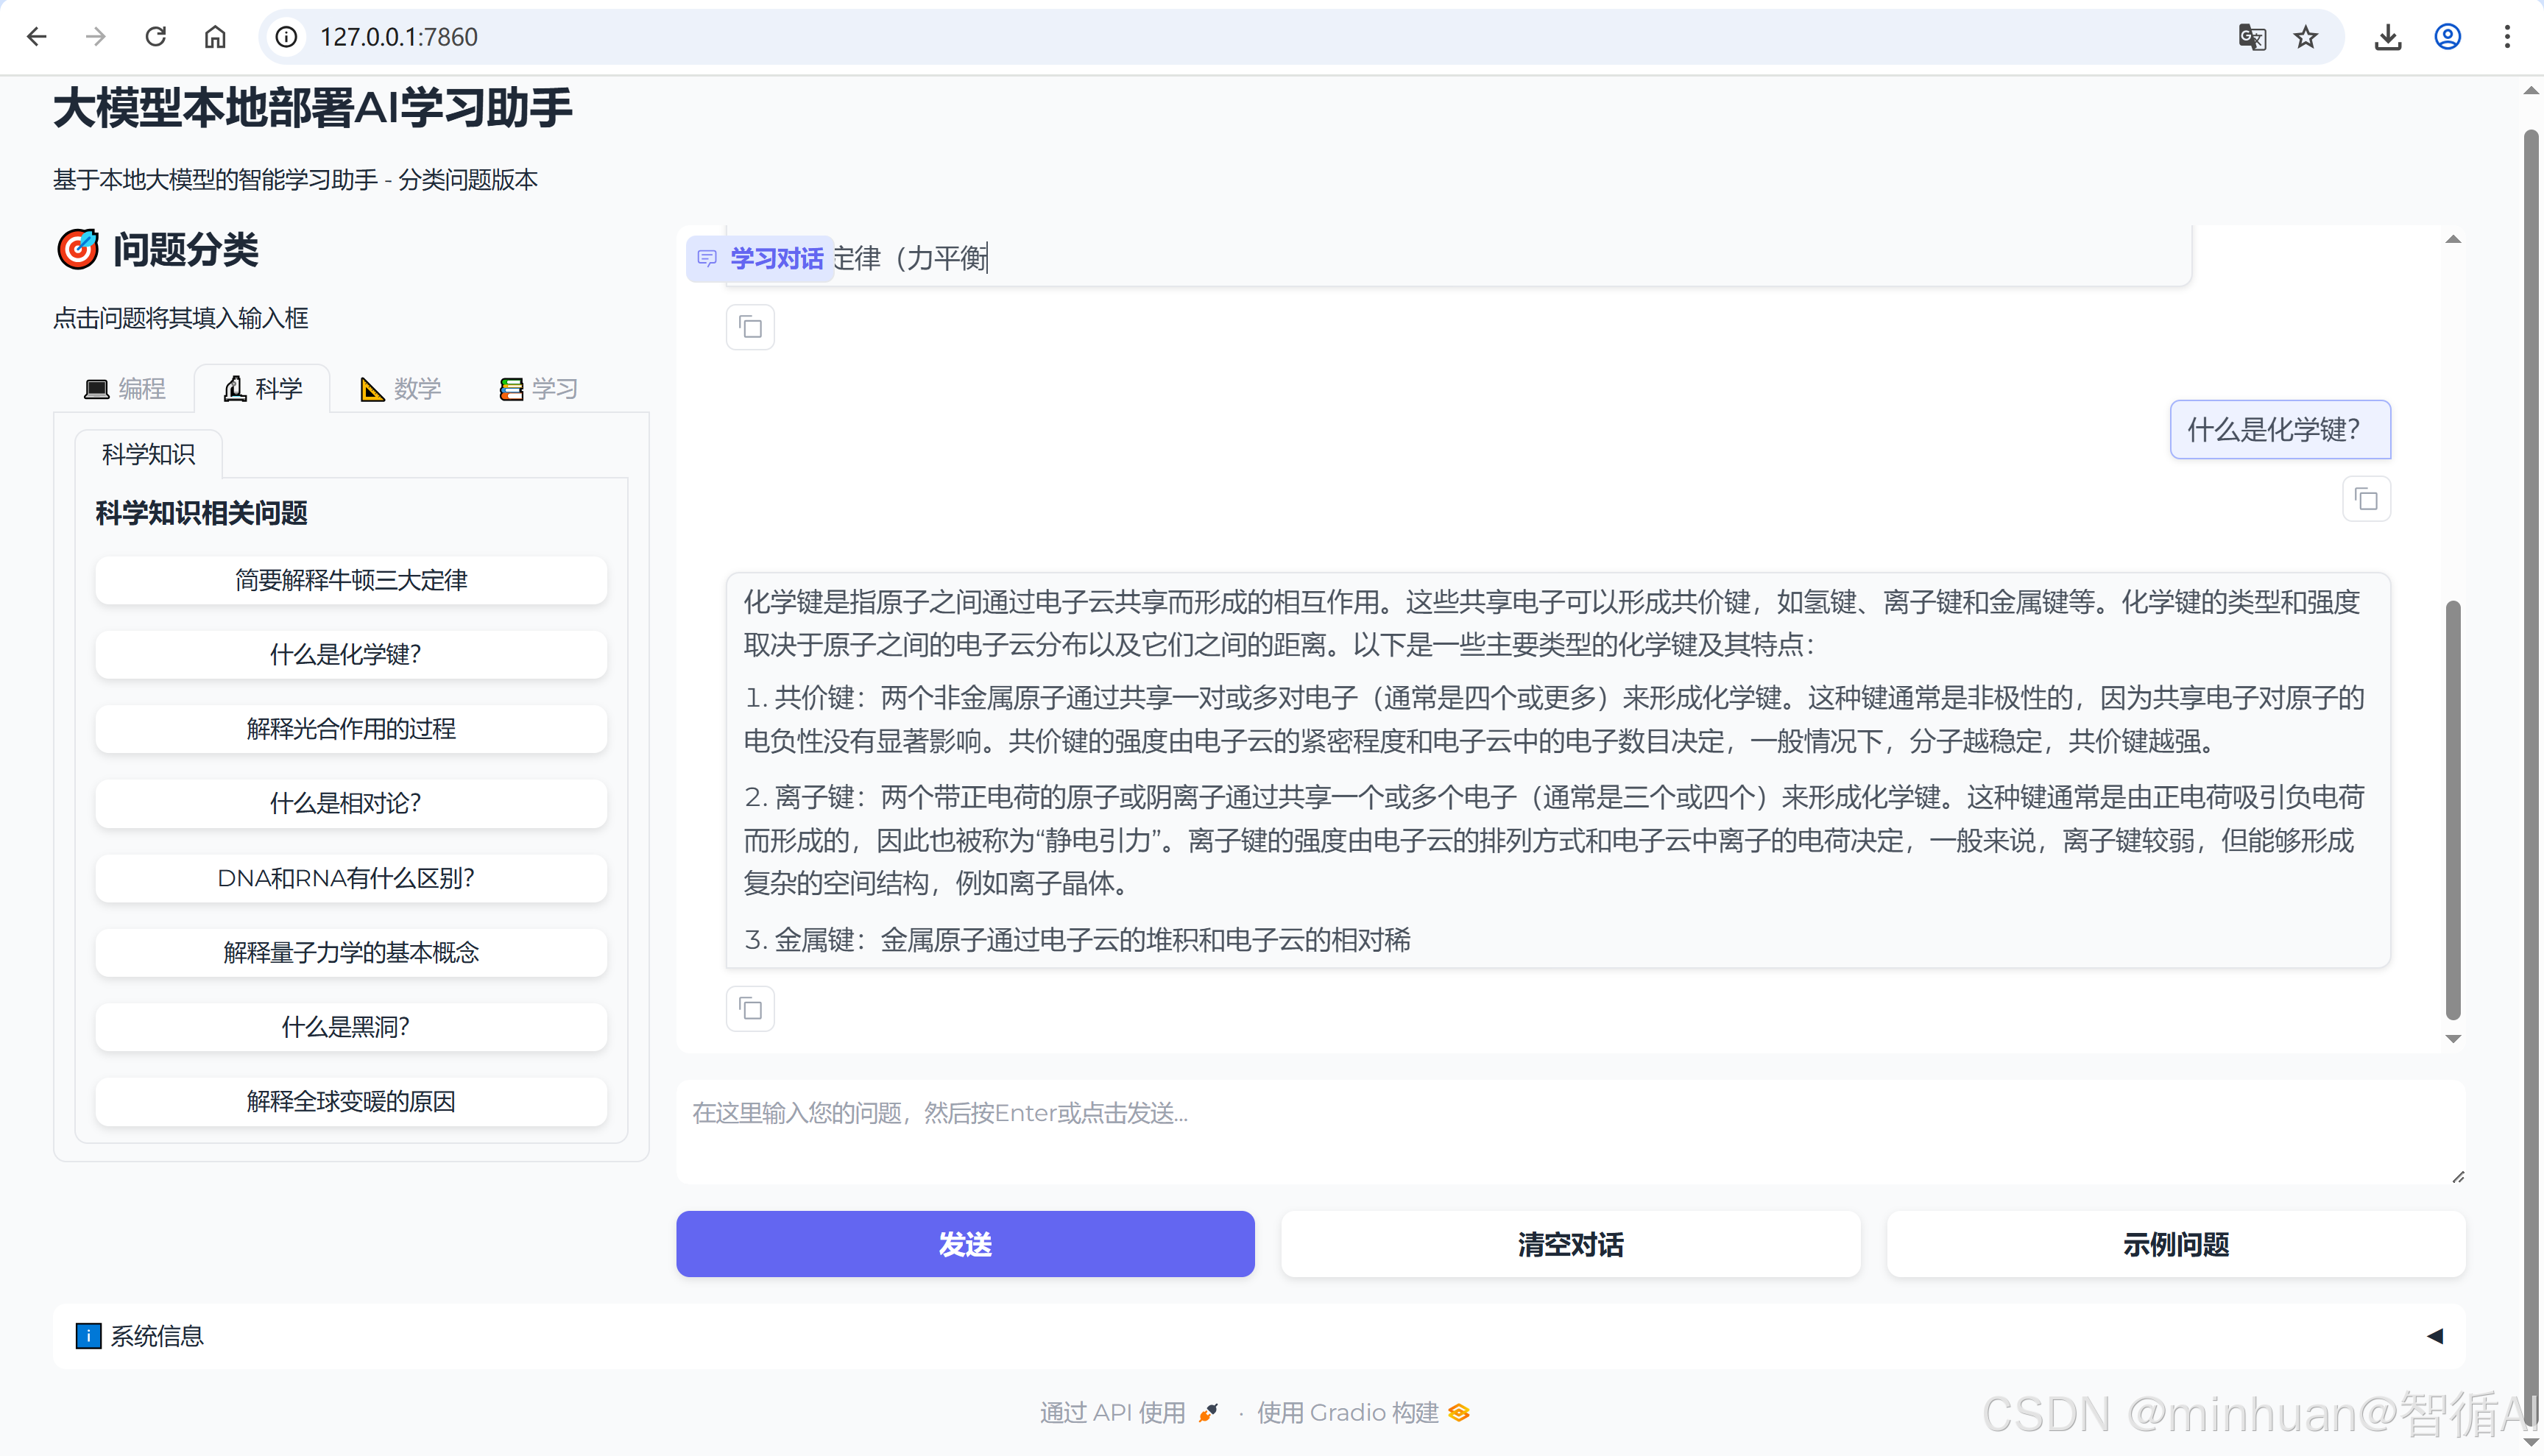Click the browser home icon
Image resolution: width=2544 pixels, height=1456 pixels.
(x=215, y=37)
